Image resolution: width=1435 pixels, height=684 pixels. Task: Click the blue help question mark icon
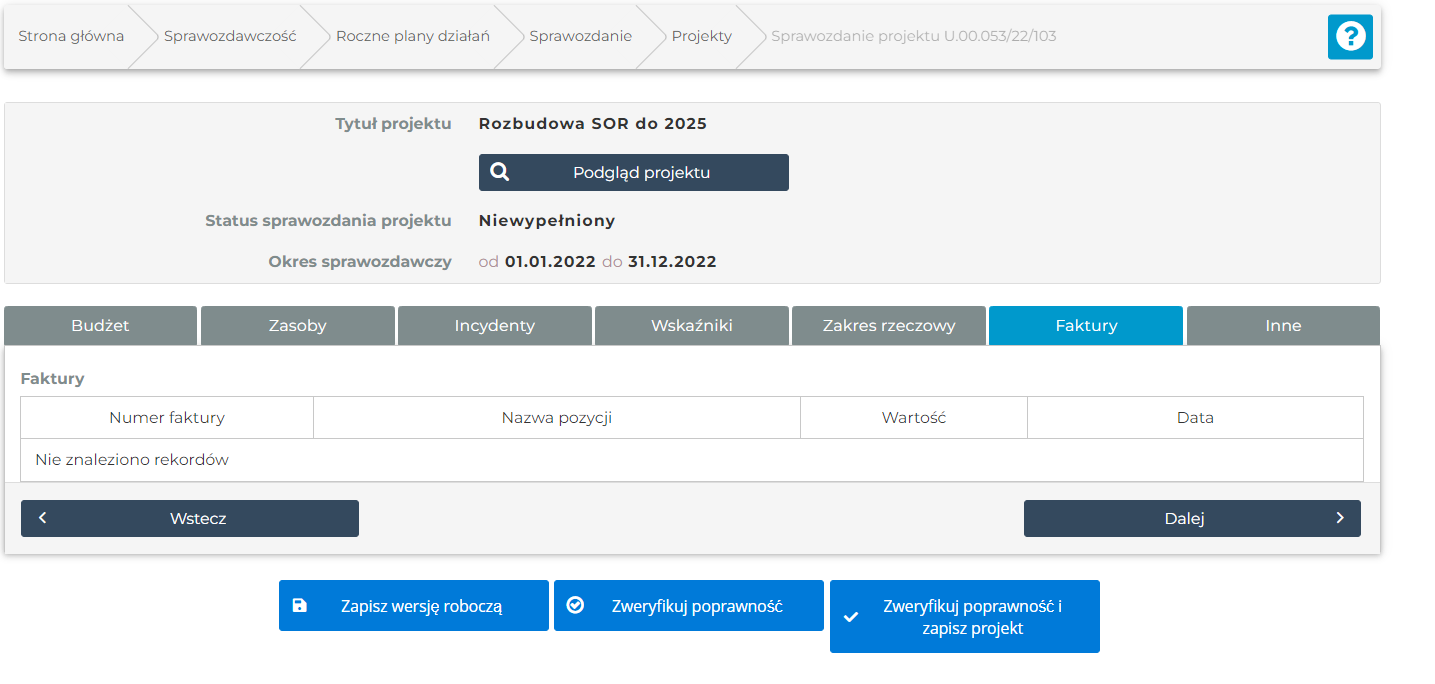(1350, 37)
